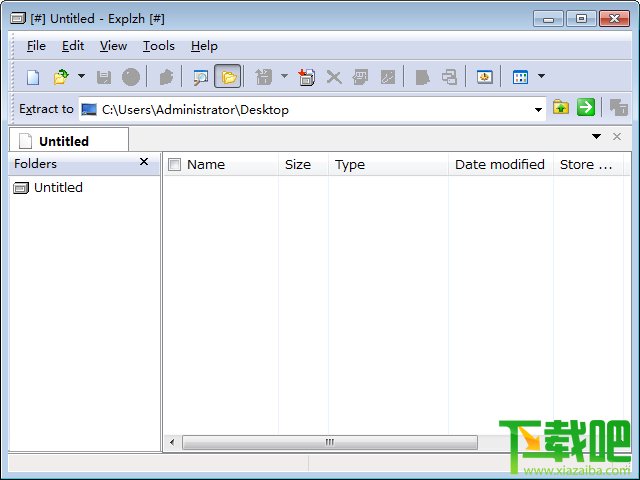Viewport: 640px width, 480px height.
Task: Open the tab list dropdown arrow
Action: [596, 136]
